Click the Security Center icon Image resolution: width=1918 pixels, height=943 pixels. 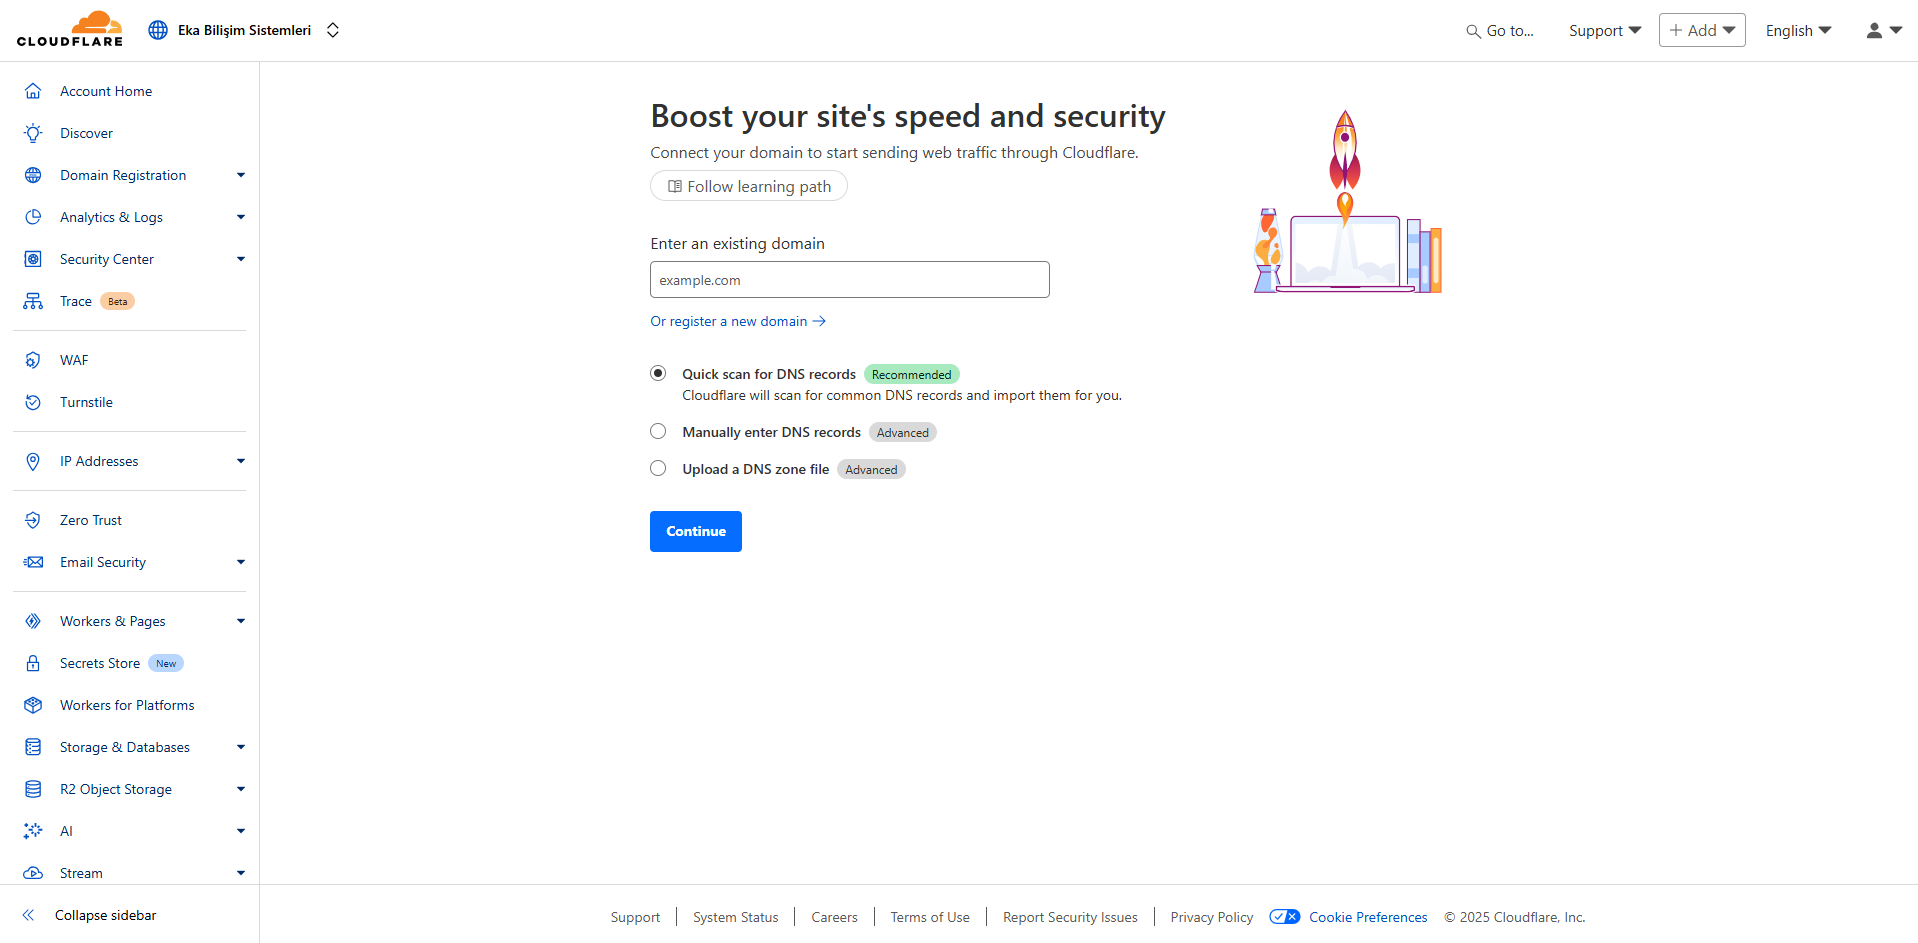coord(33,259)
